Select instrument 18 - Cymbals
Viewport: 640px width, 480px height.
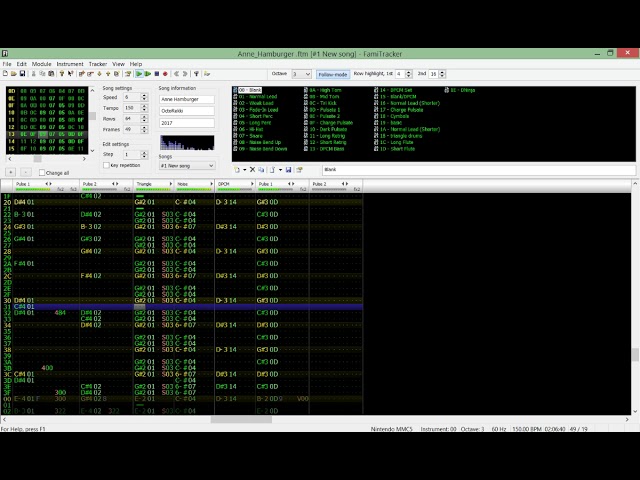(x=392, y=116)
